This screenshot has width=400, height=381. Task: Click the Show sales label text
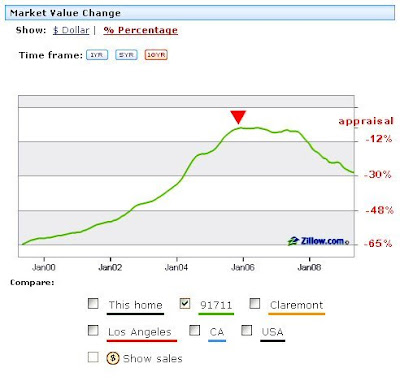153,359
